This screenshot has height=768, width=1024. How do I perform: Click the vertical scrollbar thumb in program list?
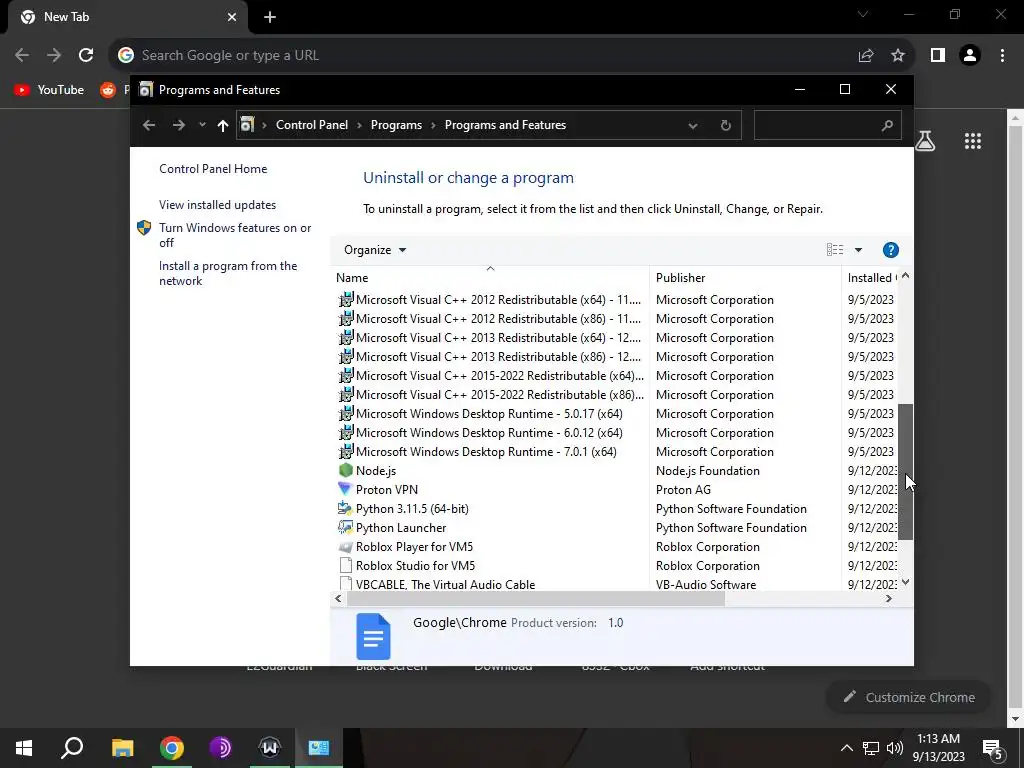click(905, 472)
